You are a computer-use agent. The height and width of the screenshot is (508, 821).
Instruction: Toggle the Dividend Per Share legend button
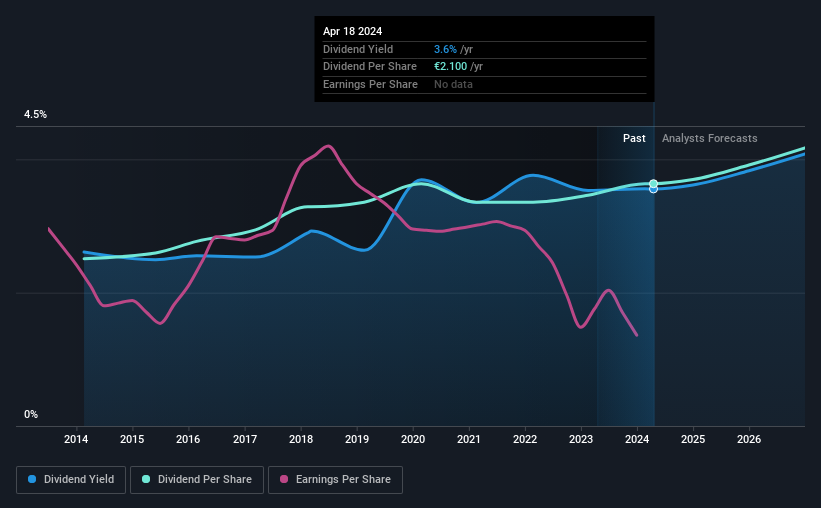(x=197, y=480)
